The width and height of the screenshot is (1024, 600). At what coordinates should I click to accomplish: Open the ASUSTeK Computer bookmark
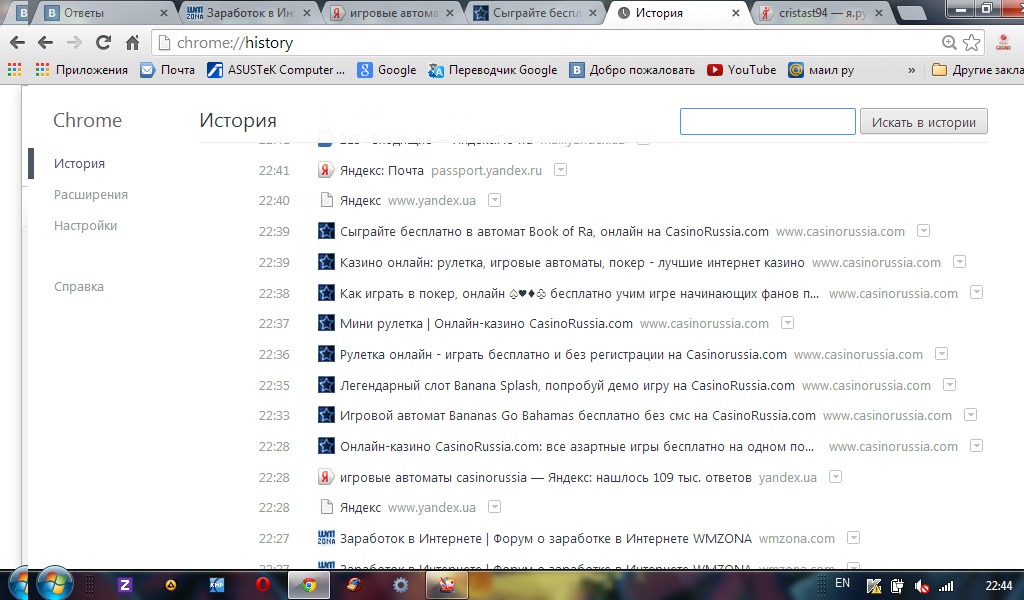pos(276,70)
